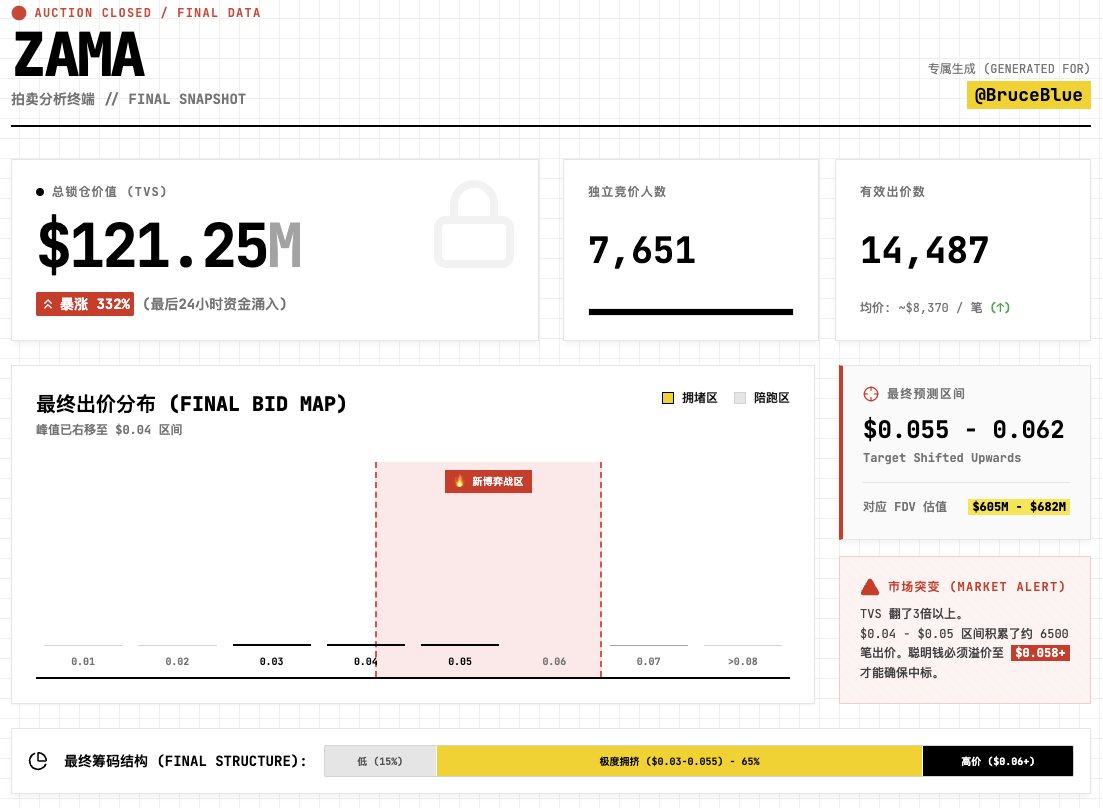Image resolution: width=1103 pixels, height=808 pixels.
Task: Click the 对应 FDV 估值 label
Action: [x=905, y=506]
